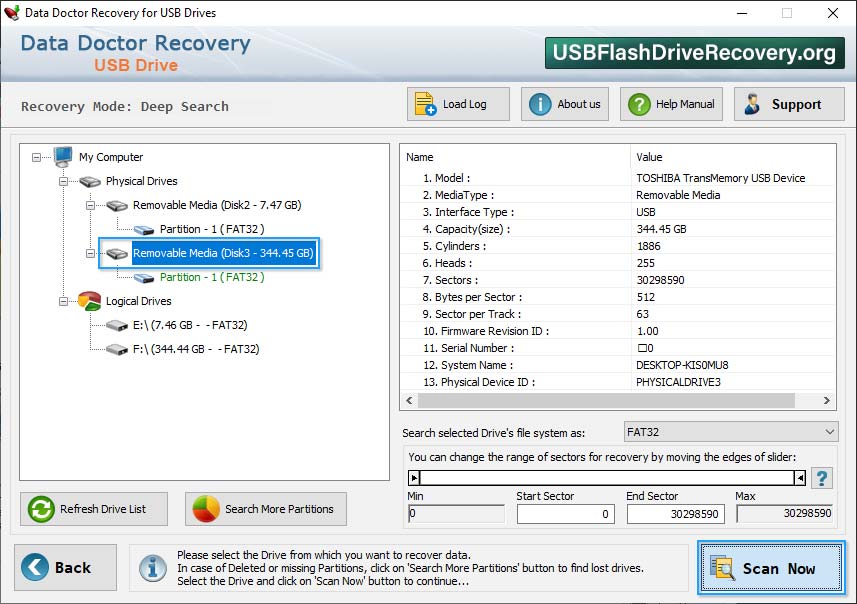Click green partition icon under Disk3
Image resolution: width=857 pixels, height=604 pixels.
(x=144, y=278)
